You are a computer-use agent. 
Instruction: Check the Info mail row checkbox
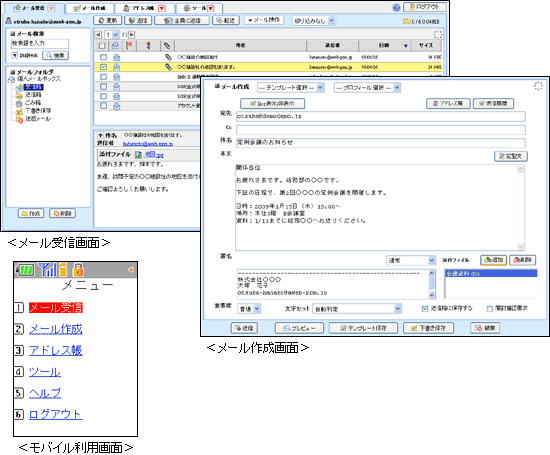(103, 76)
